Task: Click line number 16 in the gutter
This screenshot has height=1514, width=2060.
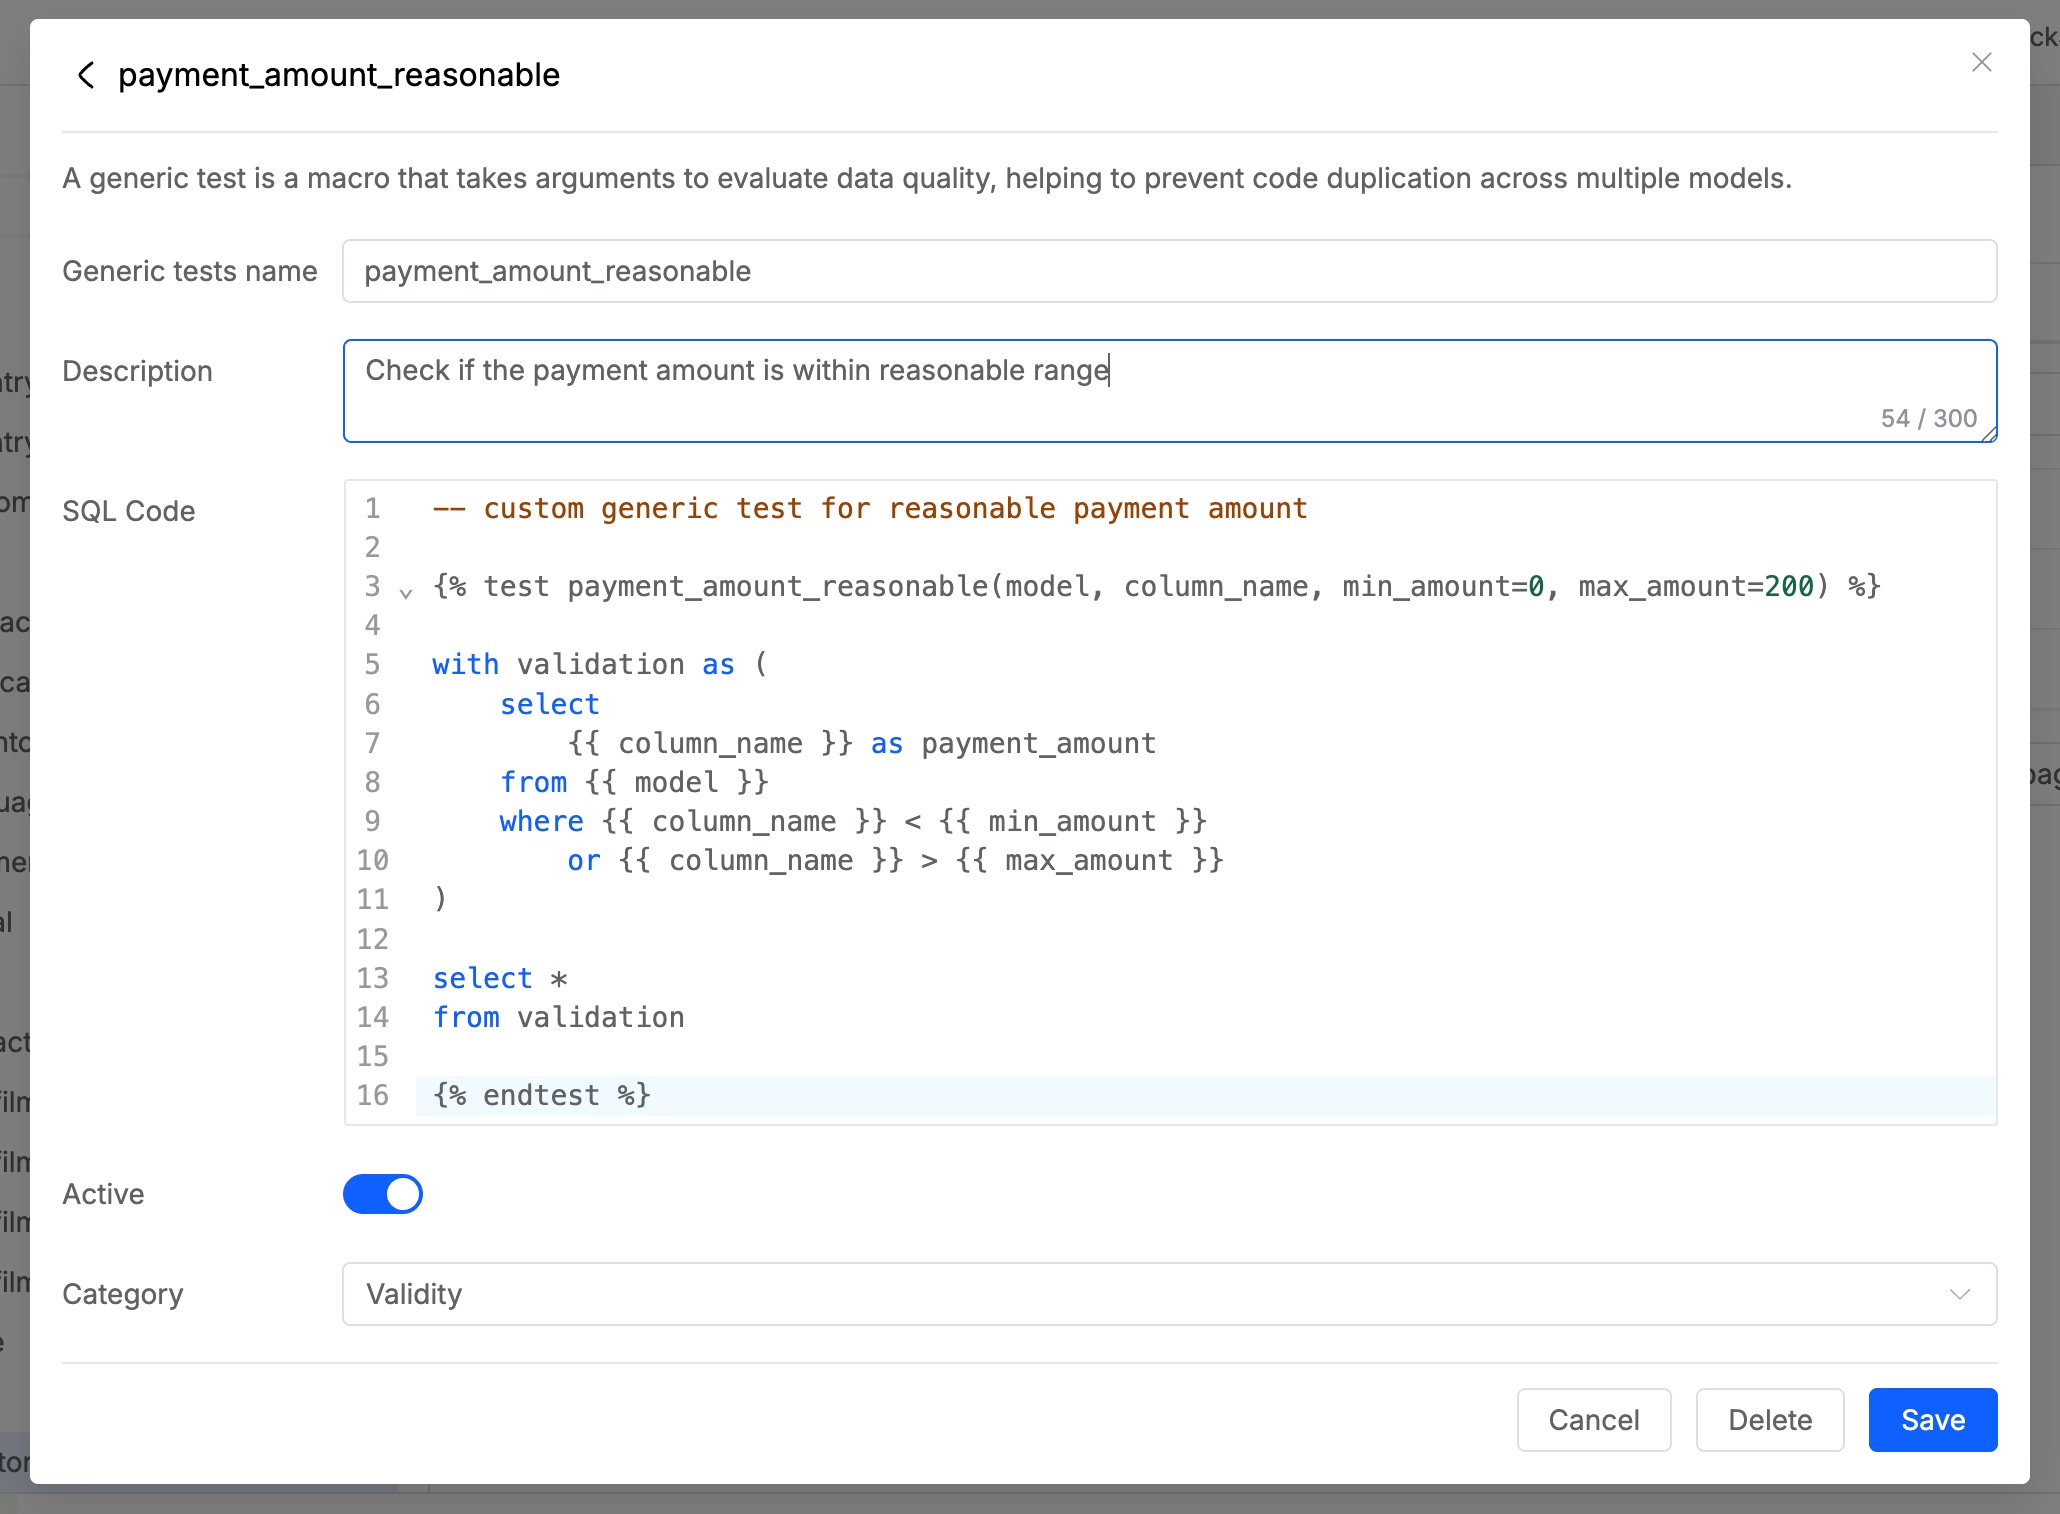Action: tap(373, 1095)
